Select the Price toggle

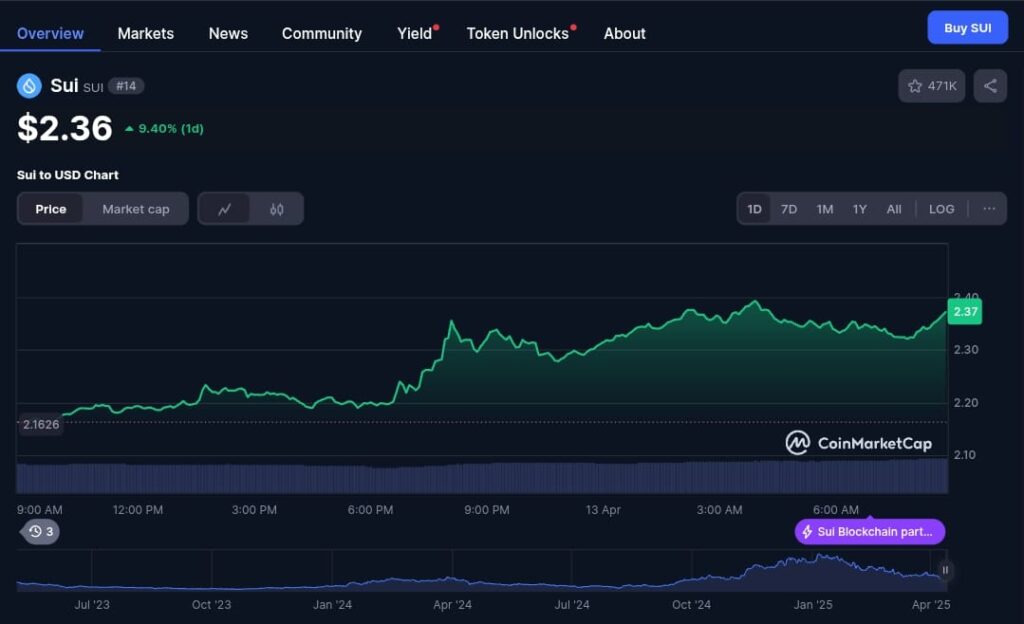(51, 209)
